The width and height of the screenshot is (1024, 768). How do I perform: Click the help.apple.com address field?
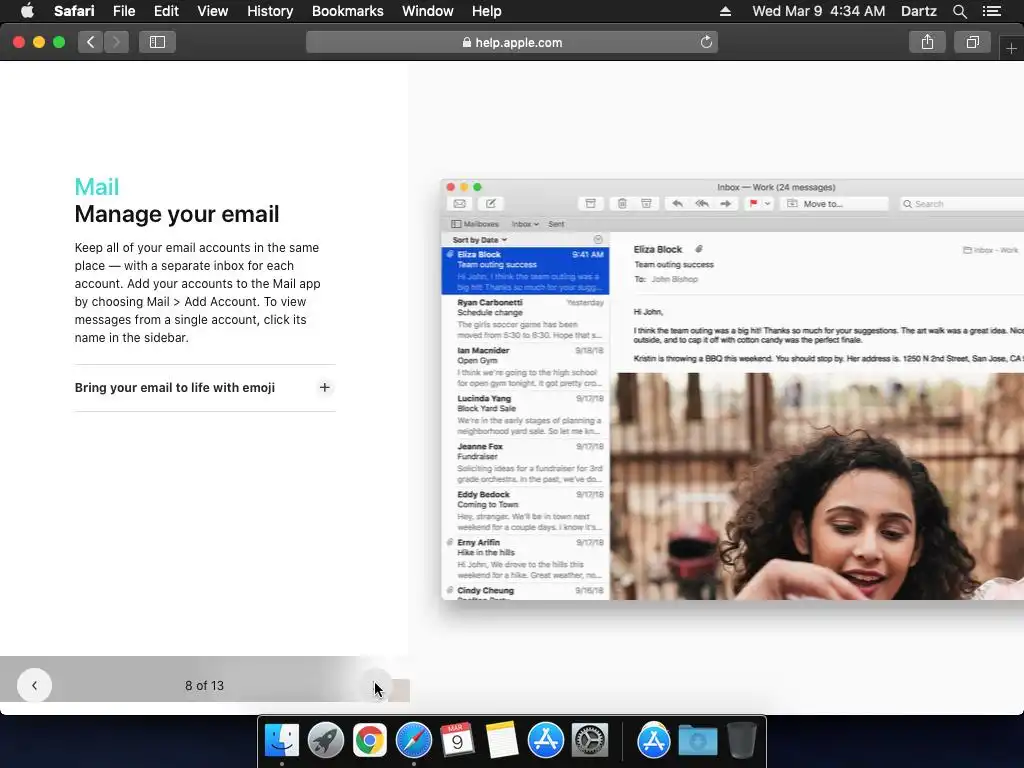pos(512,42)
